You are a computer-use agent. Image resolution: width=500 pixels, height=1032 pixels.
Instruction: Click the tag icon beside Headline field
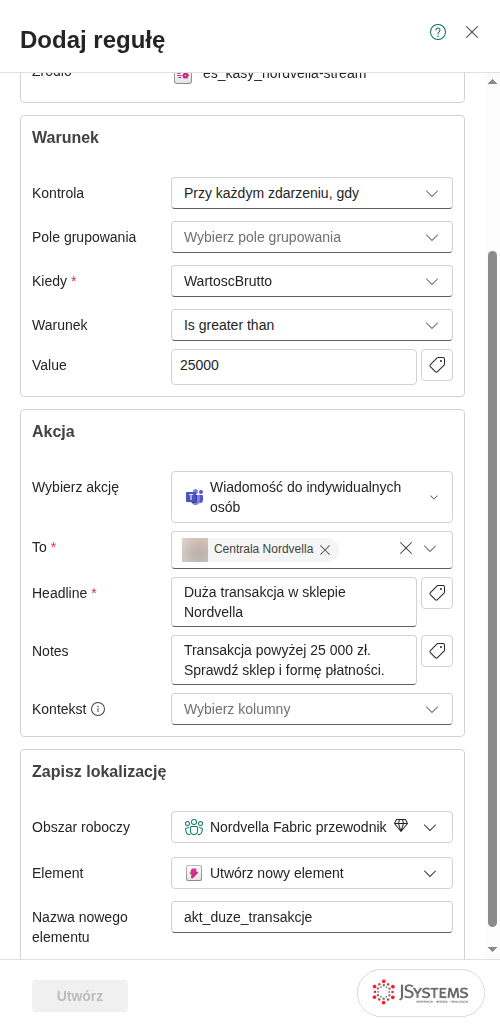pyautogui.click(x=437, y=593)
